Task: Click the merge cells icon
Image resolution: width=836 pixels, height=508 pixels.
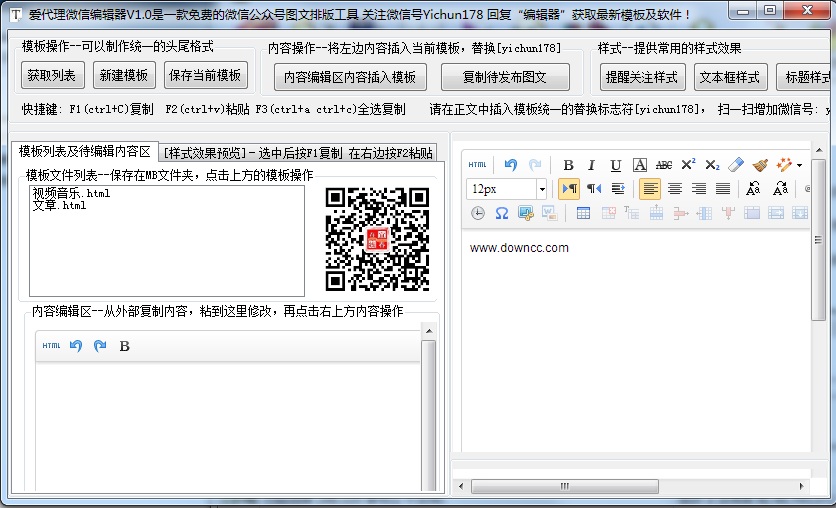Action: 752,213
